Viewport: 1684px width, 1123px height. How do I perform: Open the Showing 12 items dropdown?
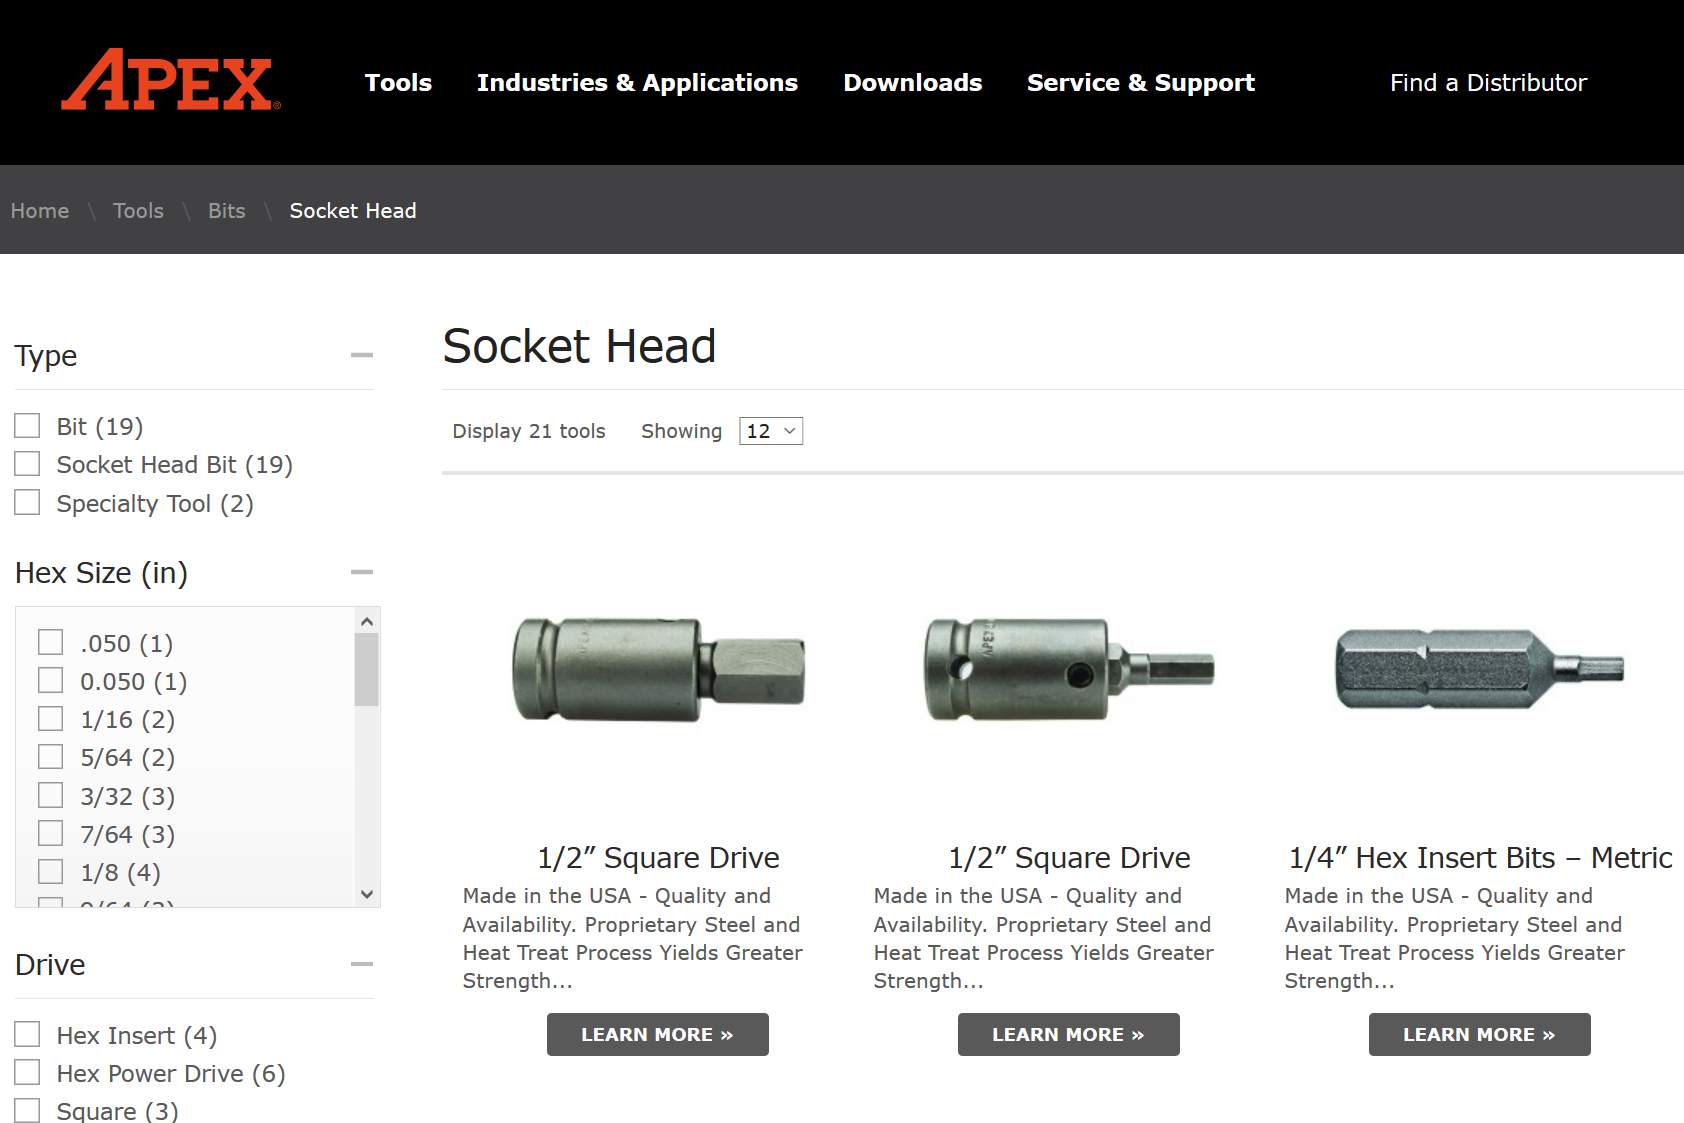point(771,431)
